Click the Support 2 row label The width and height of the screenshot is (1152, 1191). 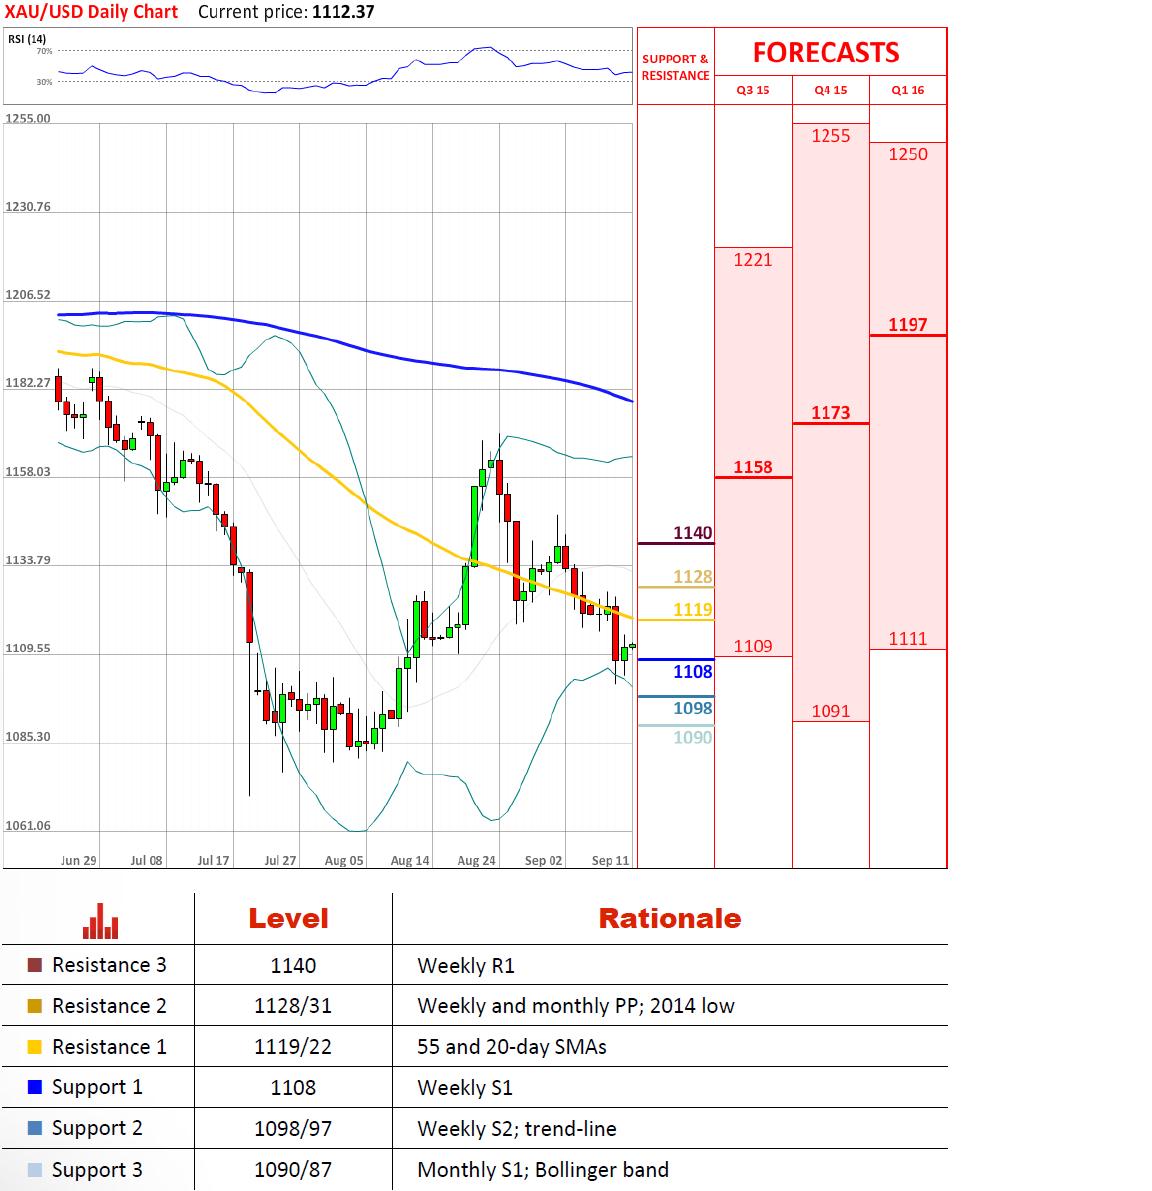click(97, 1129)
